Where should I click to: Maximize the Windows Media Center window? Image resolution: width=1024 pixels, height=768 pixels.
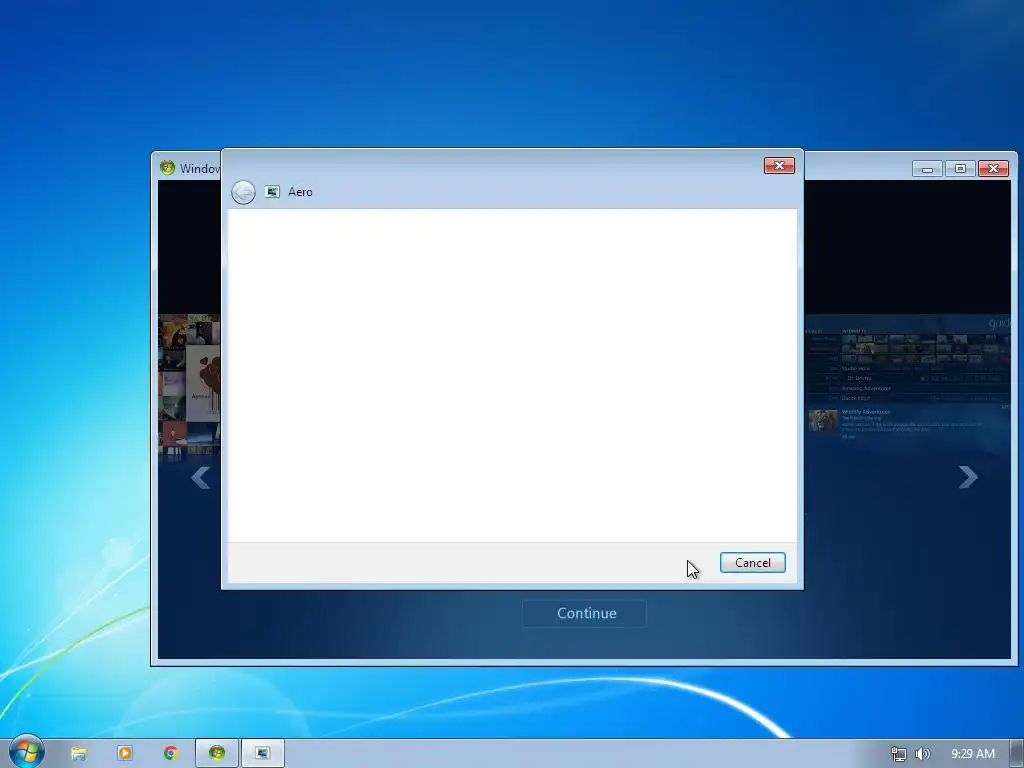point(960,168)
